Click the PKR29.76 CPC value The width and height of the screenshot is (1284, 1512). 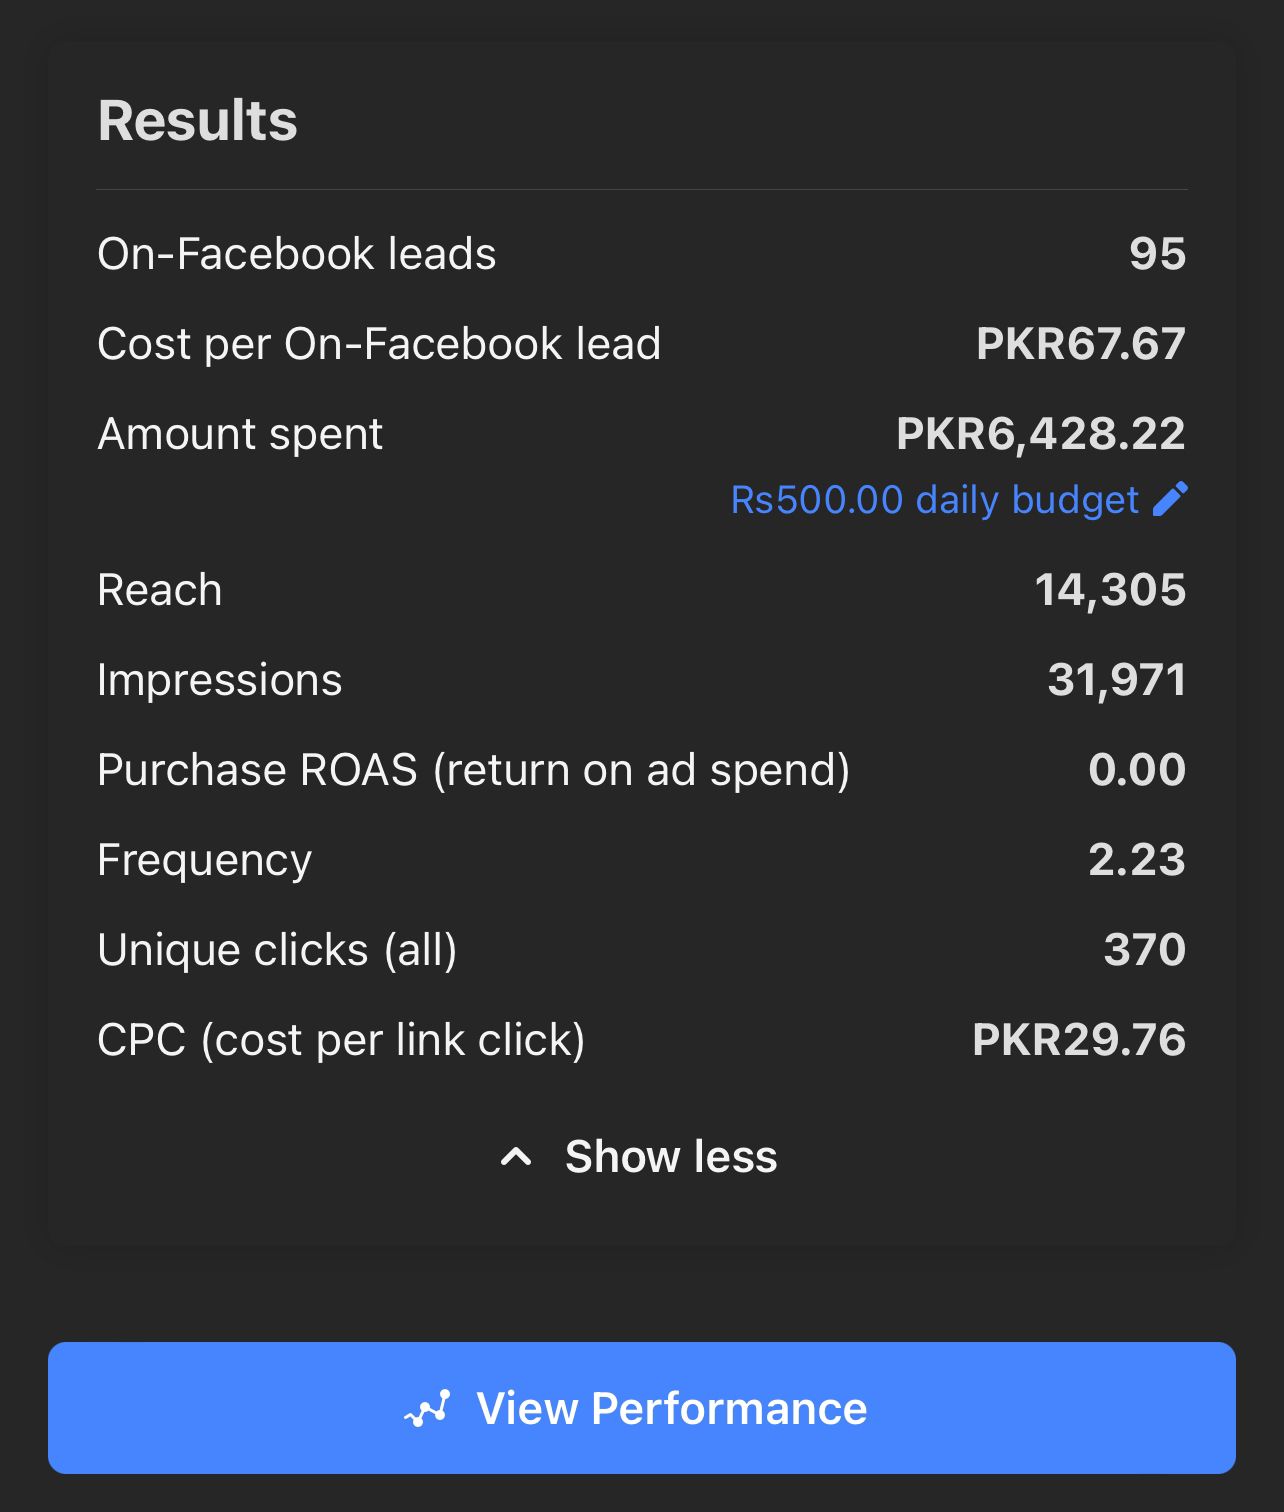tap(1078, 1040)
